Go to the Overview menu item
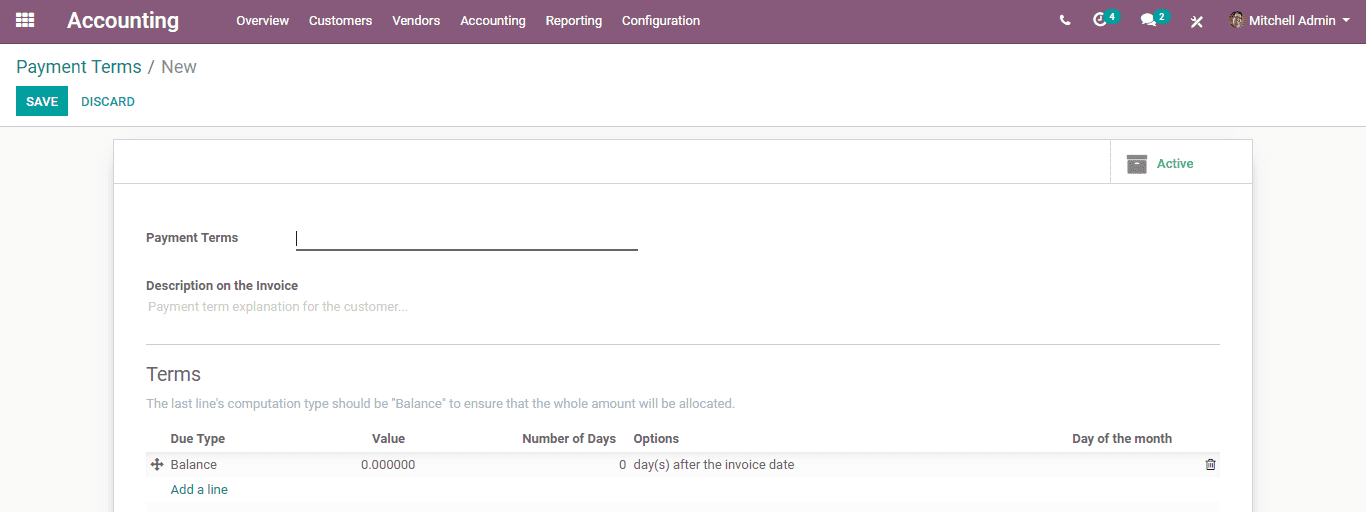The image size is (1366, 512). (262, 20)
